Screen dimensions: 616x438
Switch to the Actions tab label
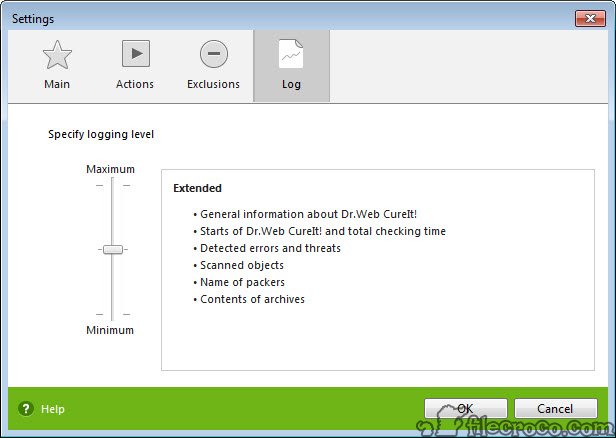click(135, 84)
